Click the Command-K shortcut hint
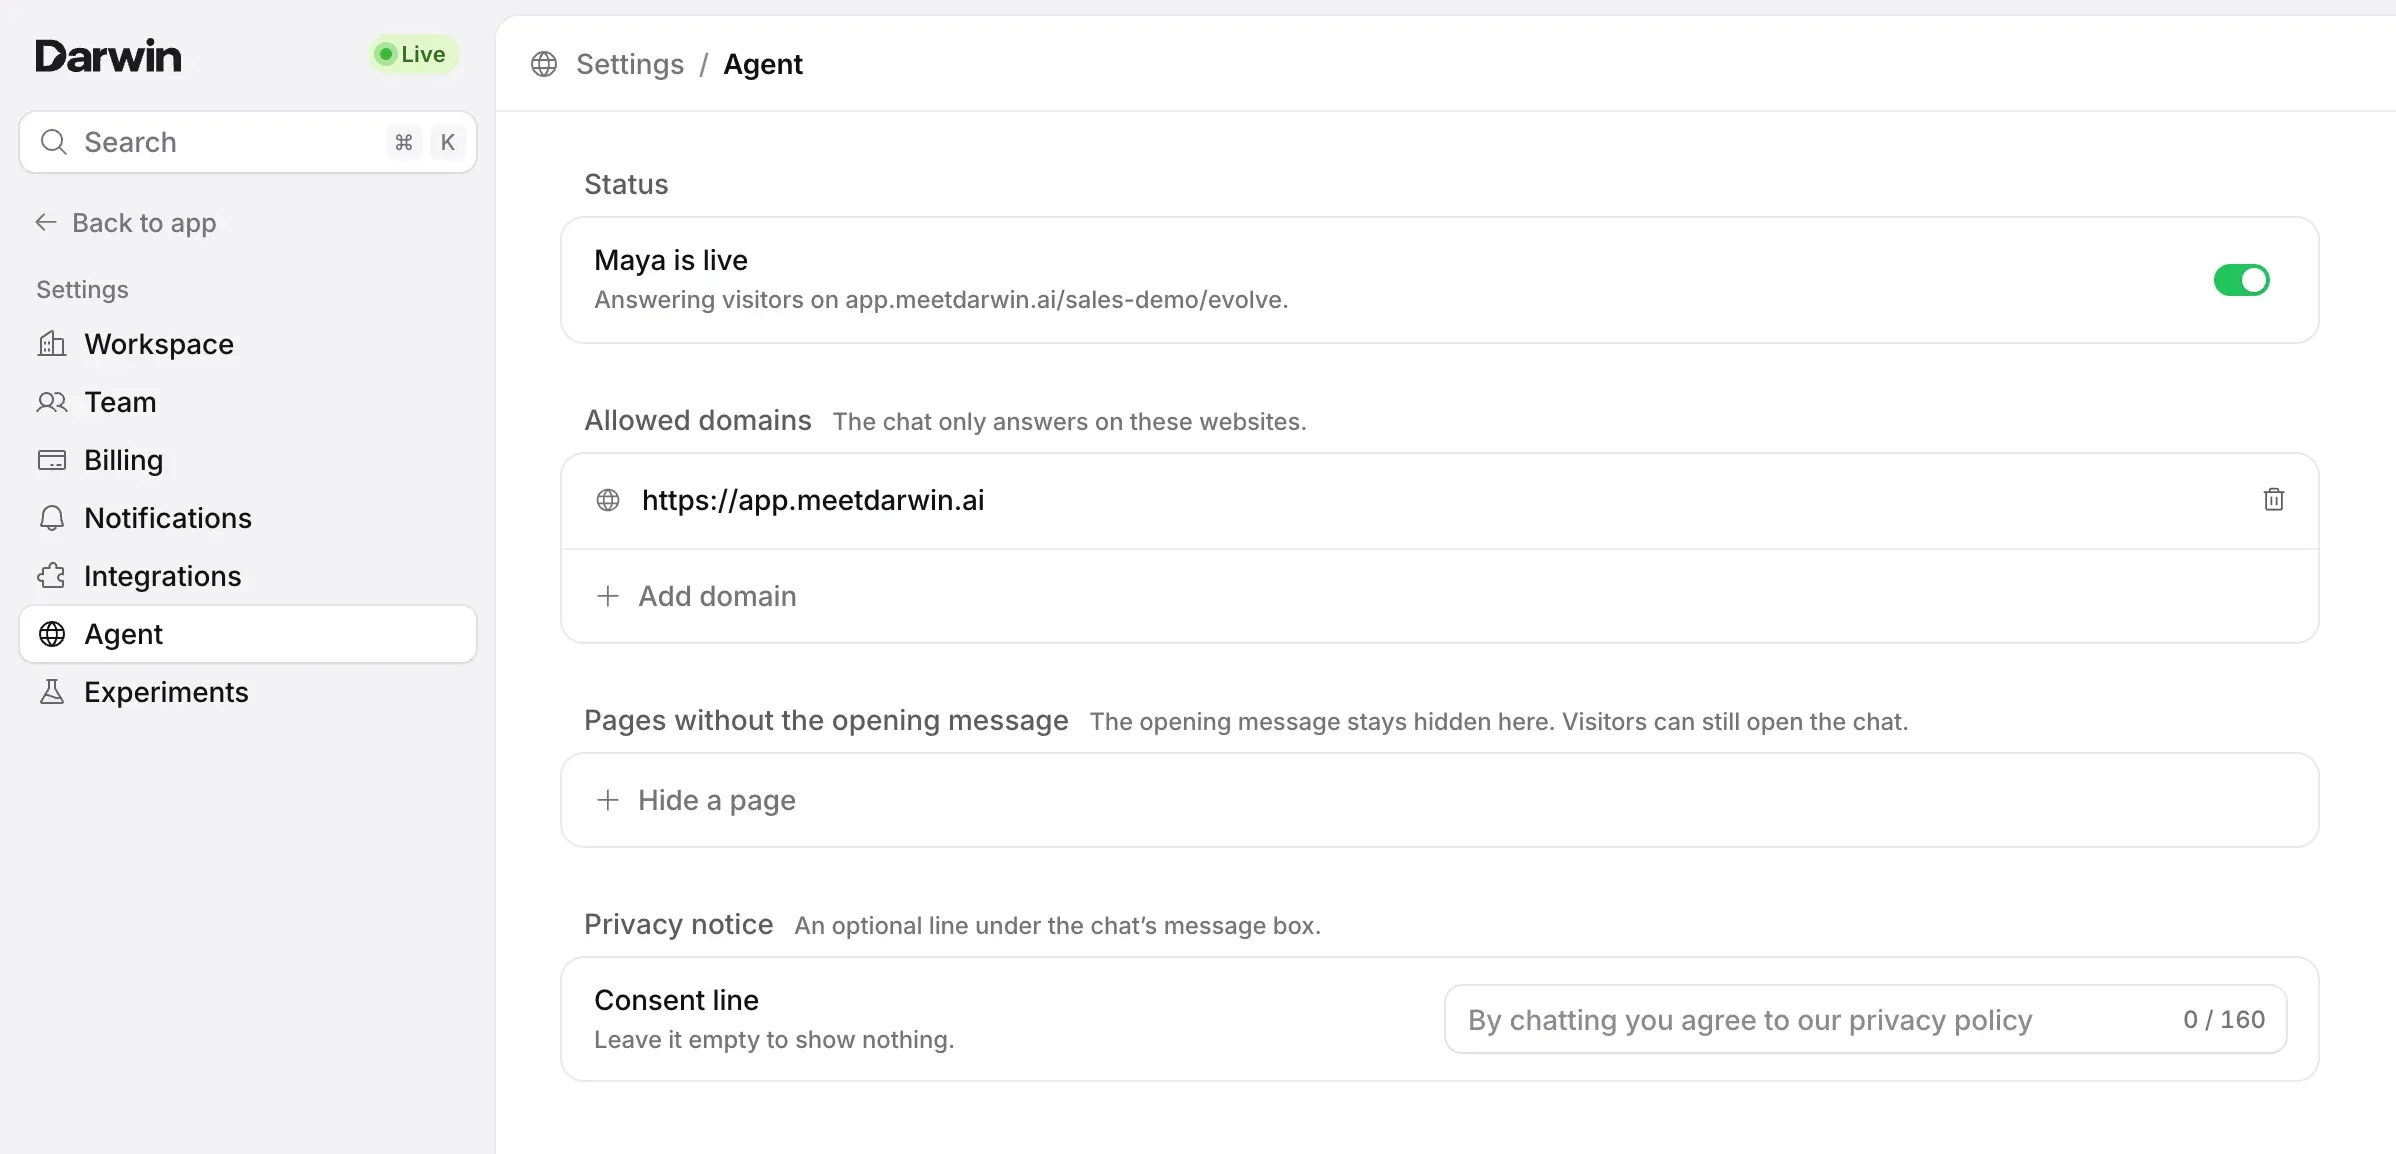 tap(425, 142)
